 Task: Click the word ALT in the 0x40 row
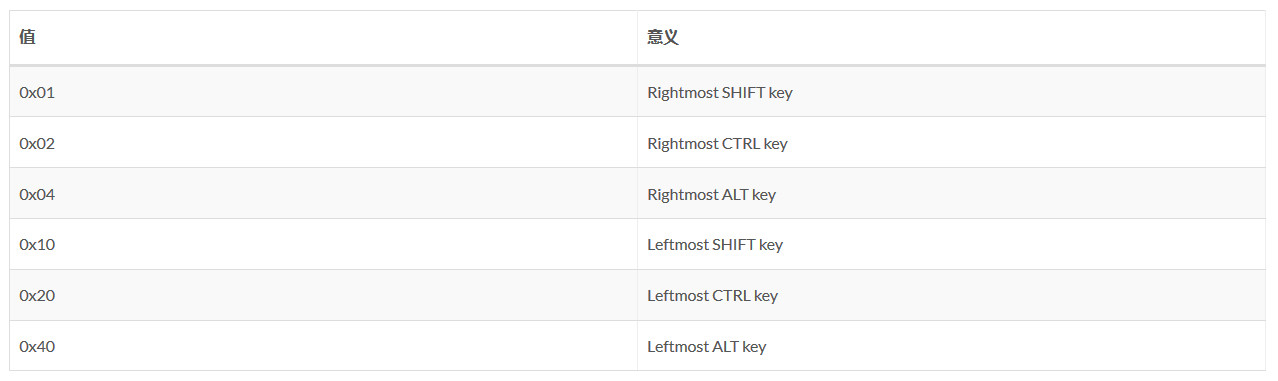click(725, 346)
